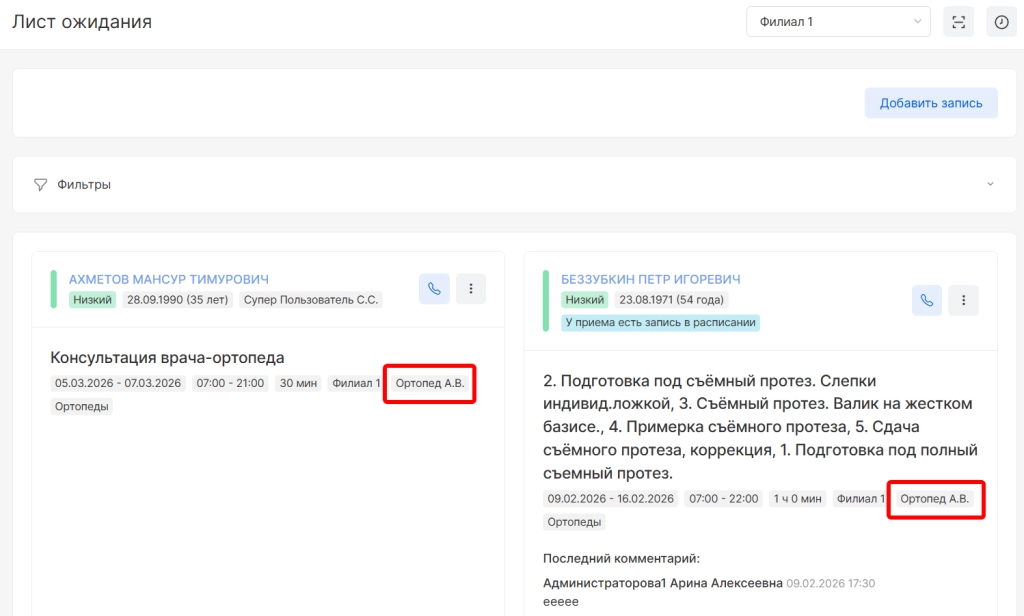Click Ортопед А.В. tag on Беззубкин card
The height and width of the screenshot is (616, 1024).
point(935,499)
